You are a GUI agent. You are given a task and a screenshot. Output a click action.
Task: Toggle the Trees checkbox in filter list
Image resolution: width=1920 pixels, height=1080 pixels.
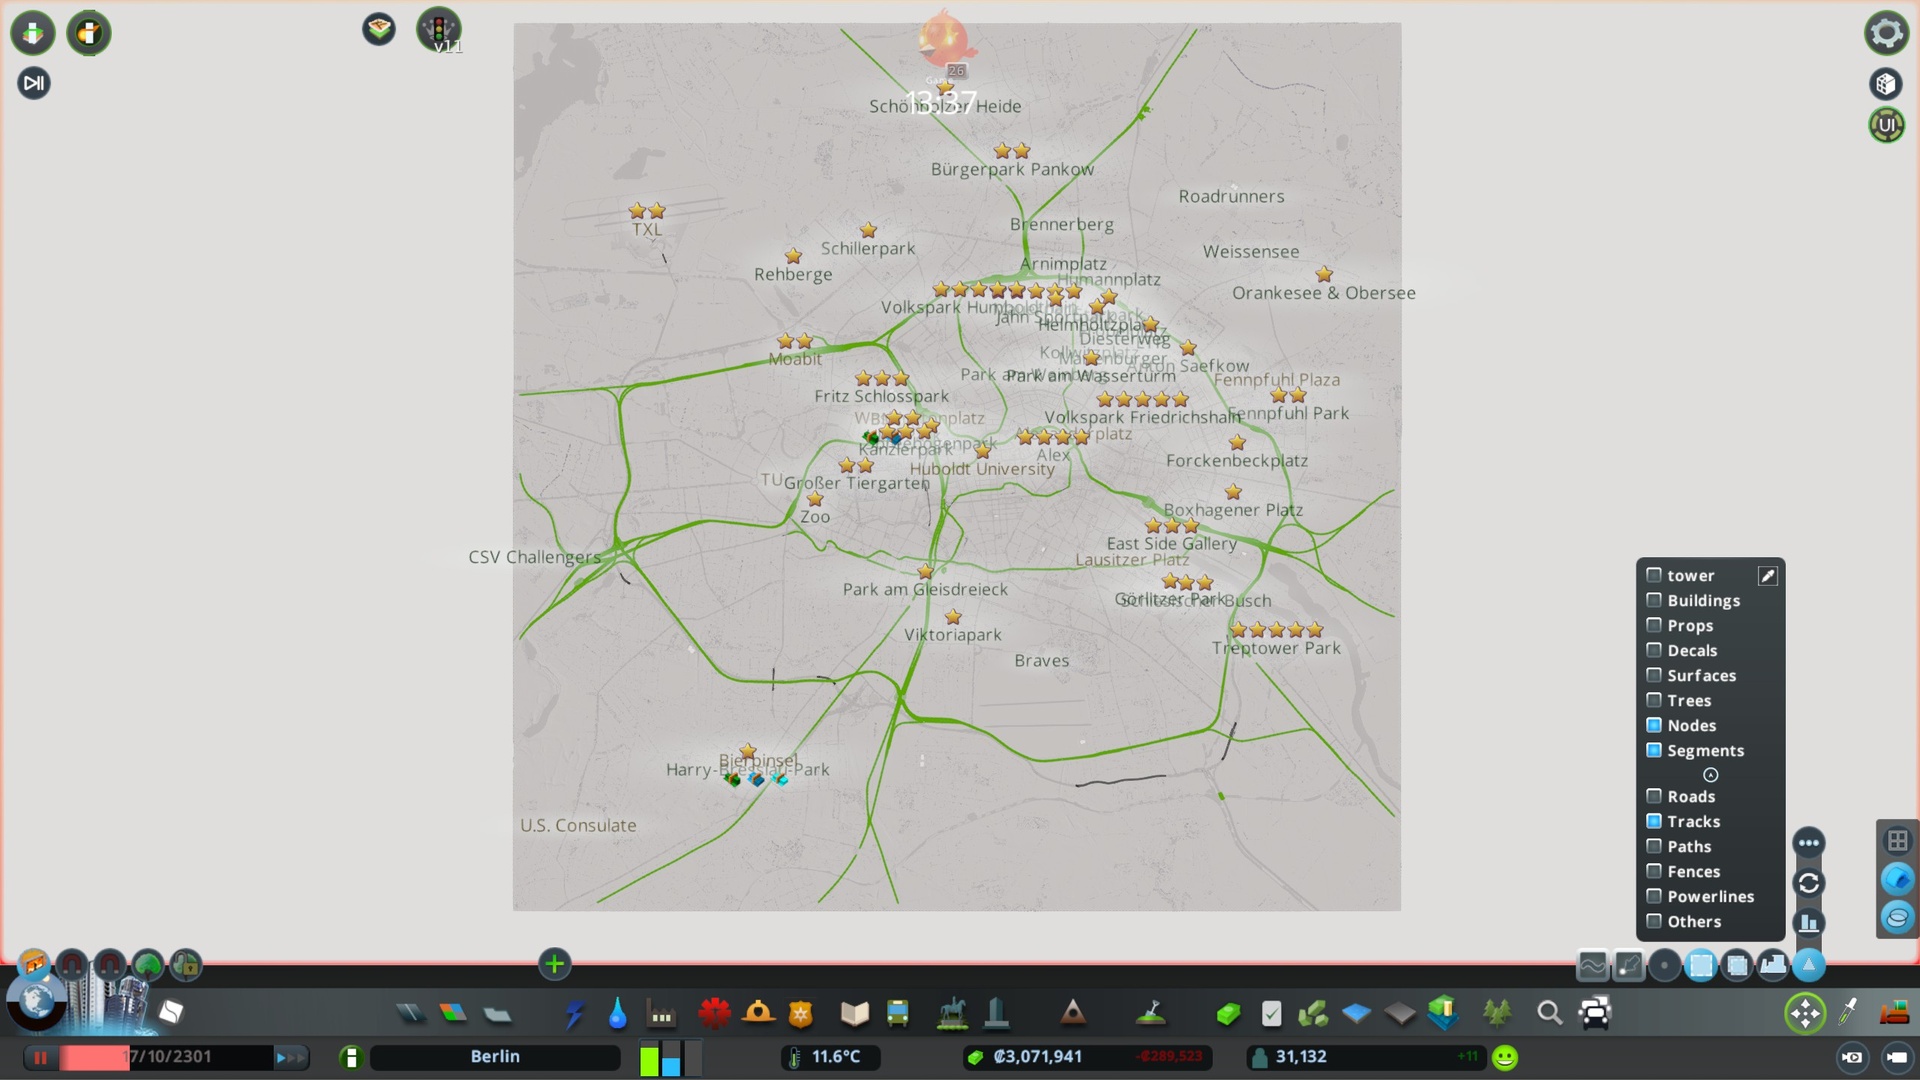pos(1654,700)
